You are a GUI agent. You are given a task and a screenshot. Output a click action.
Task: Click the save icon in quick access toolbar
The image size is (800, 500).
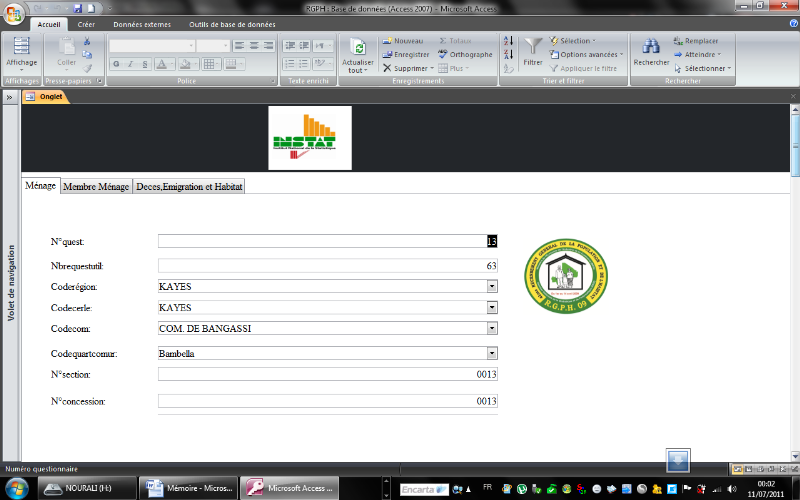76,8
